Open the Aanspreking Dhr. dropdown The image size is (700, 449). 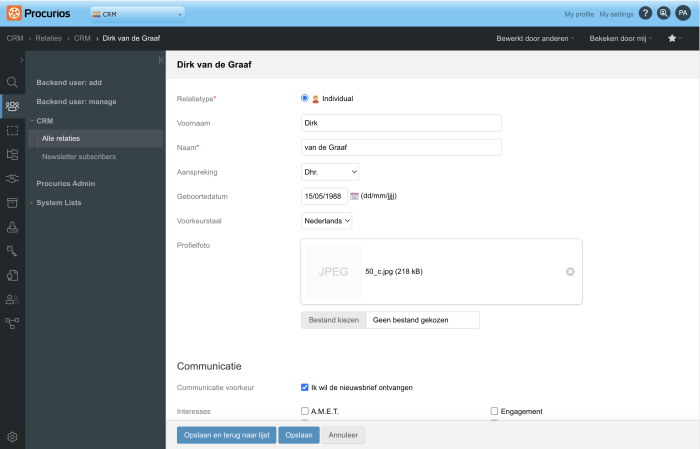(330, 172)
